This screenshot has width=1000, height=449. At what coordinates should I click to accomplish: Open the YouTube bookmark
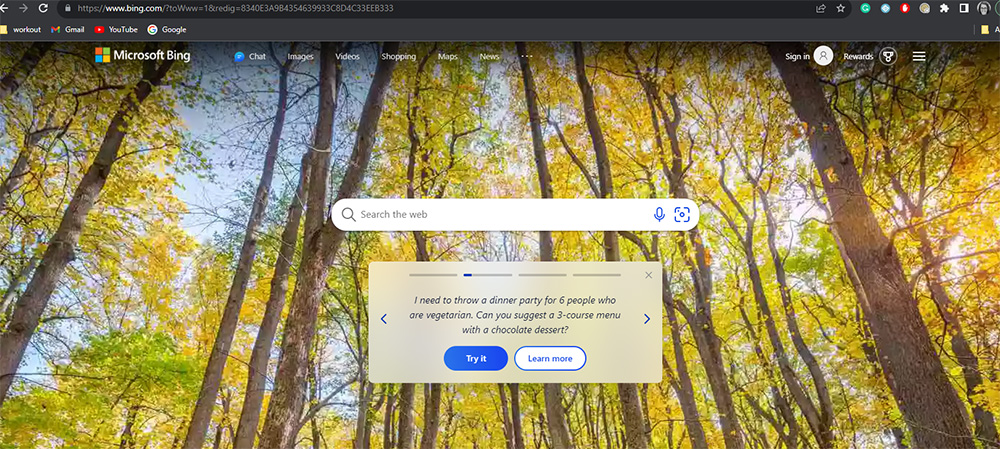click(116, 29)
